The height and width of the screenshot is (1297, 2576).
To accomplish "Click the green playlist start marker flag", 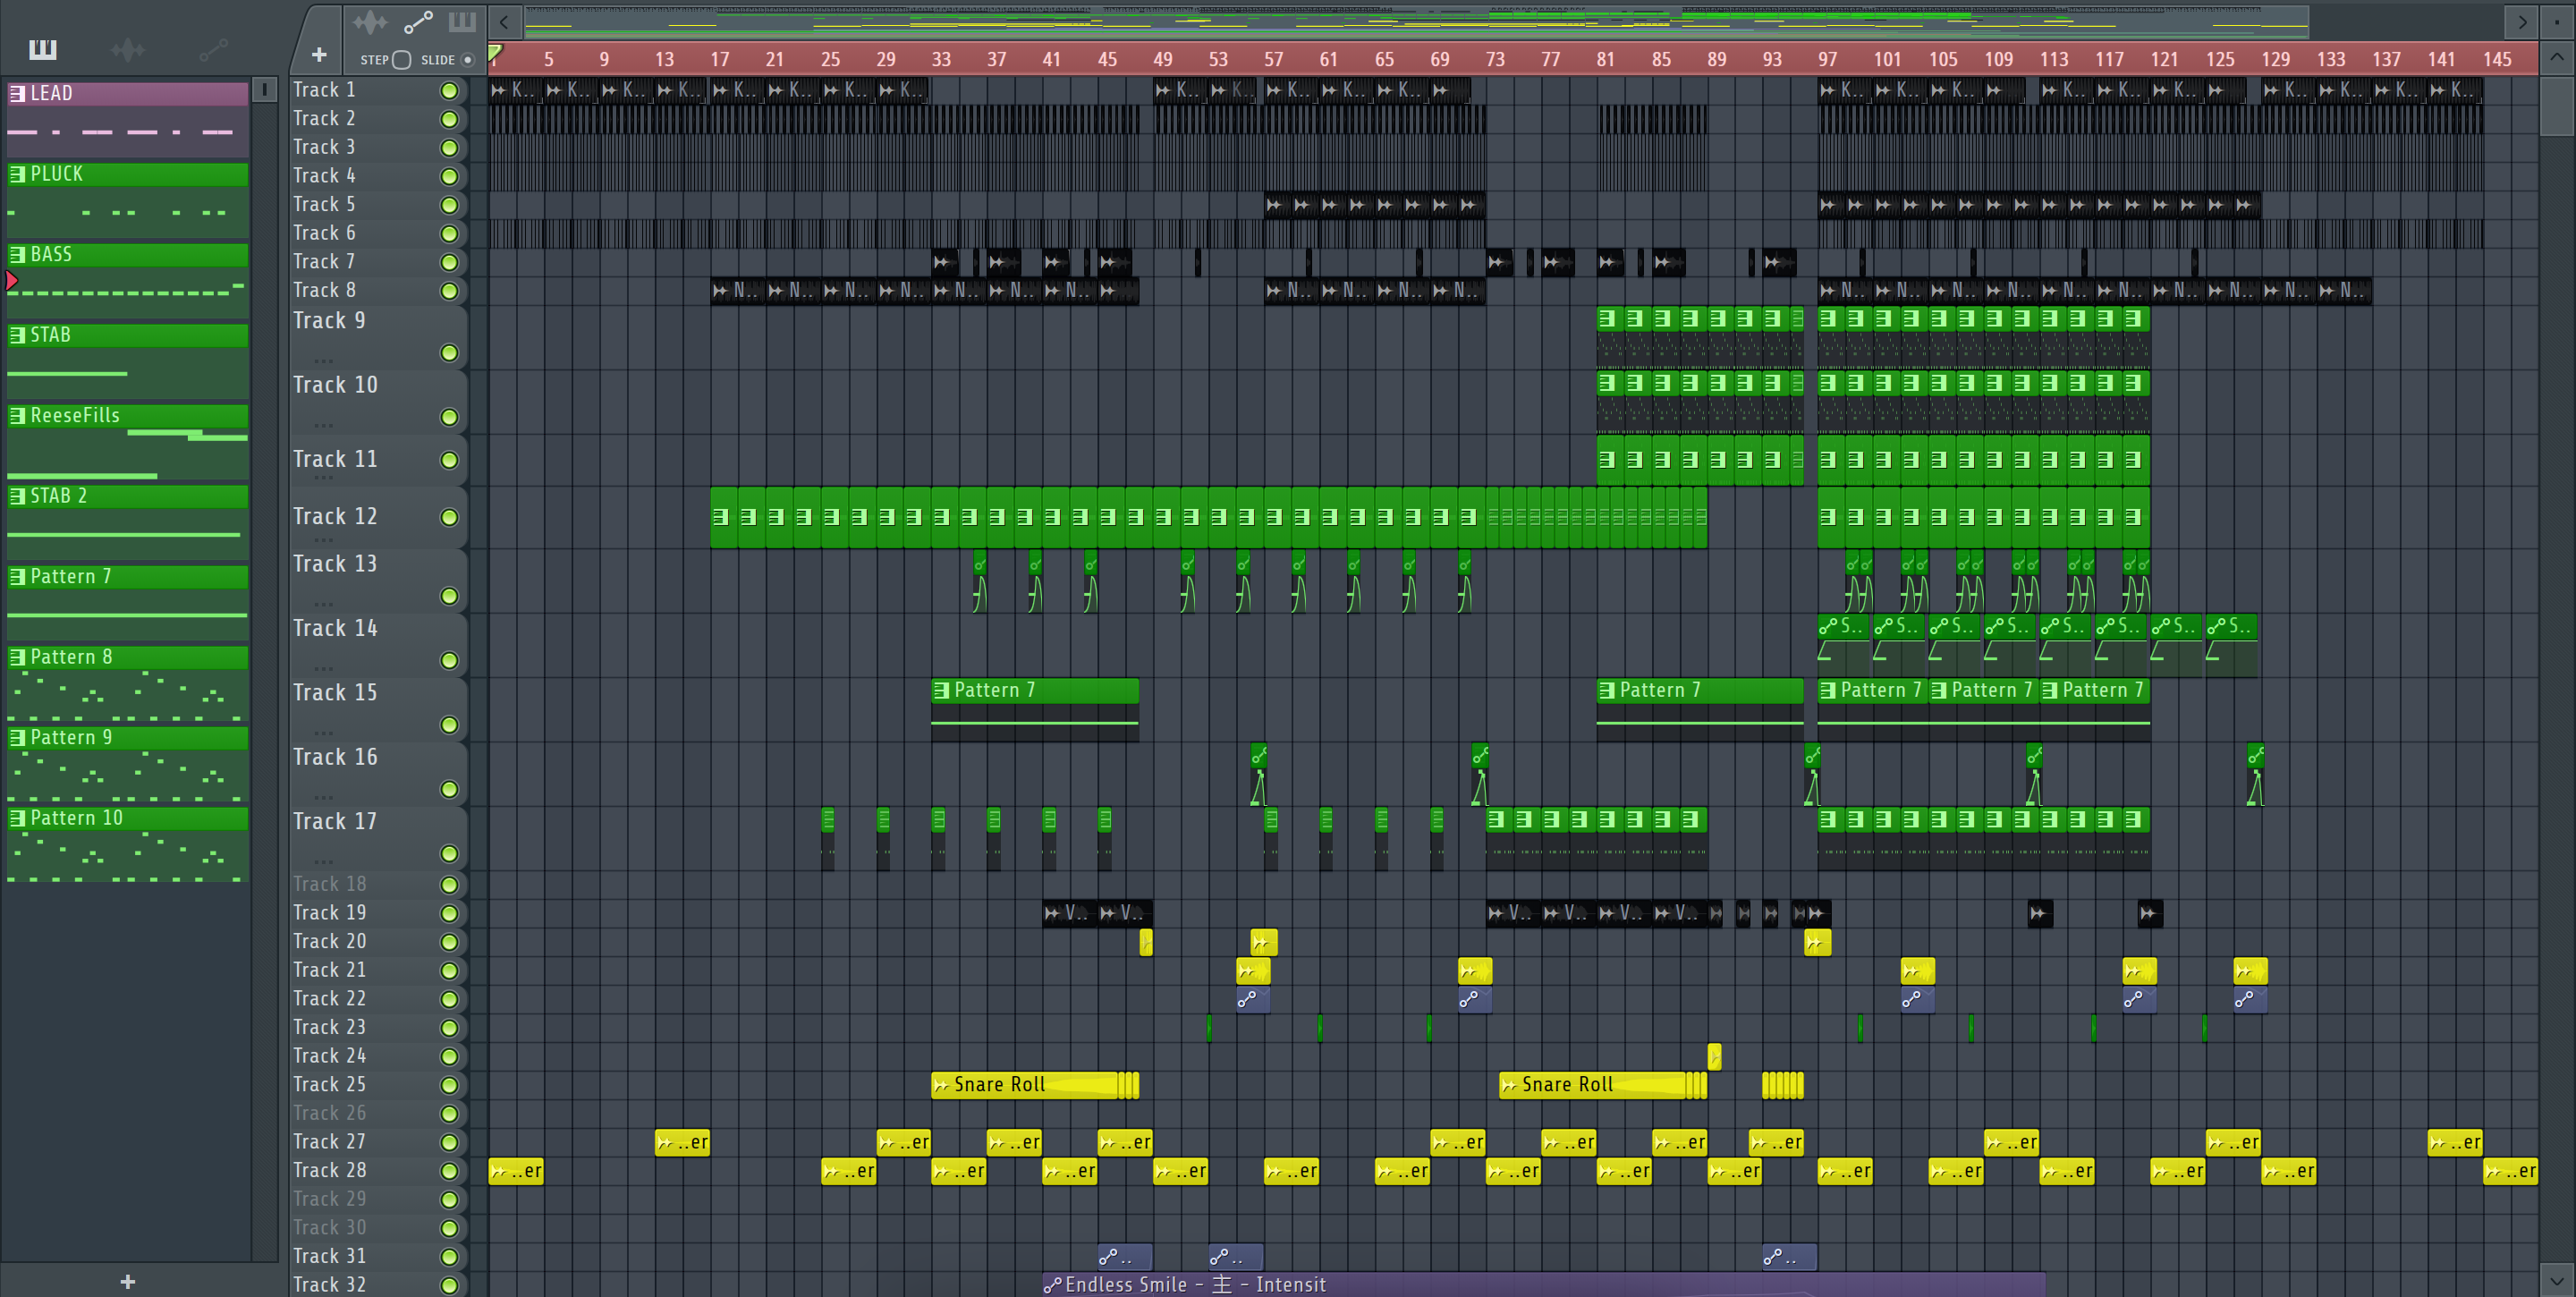I will (x=495, y=53).
